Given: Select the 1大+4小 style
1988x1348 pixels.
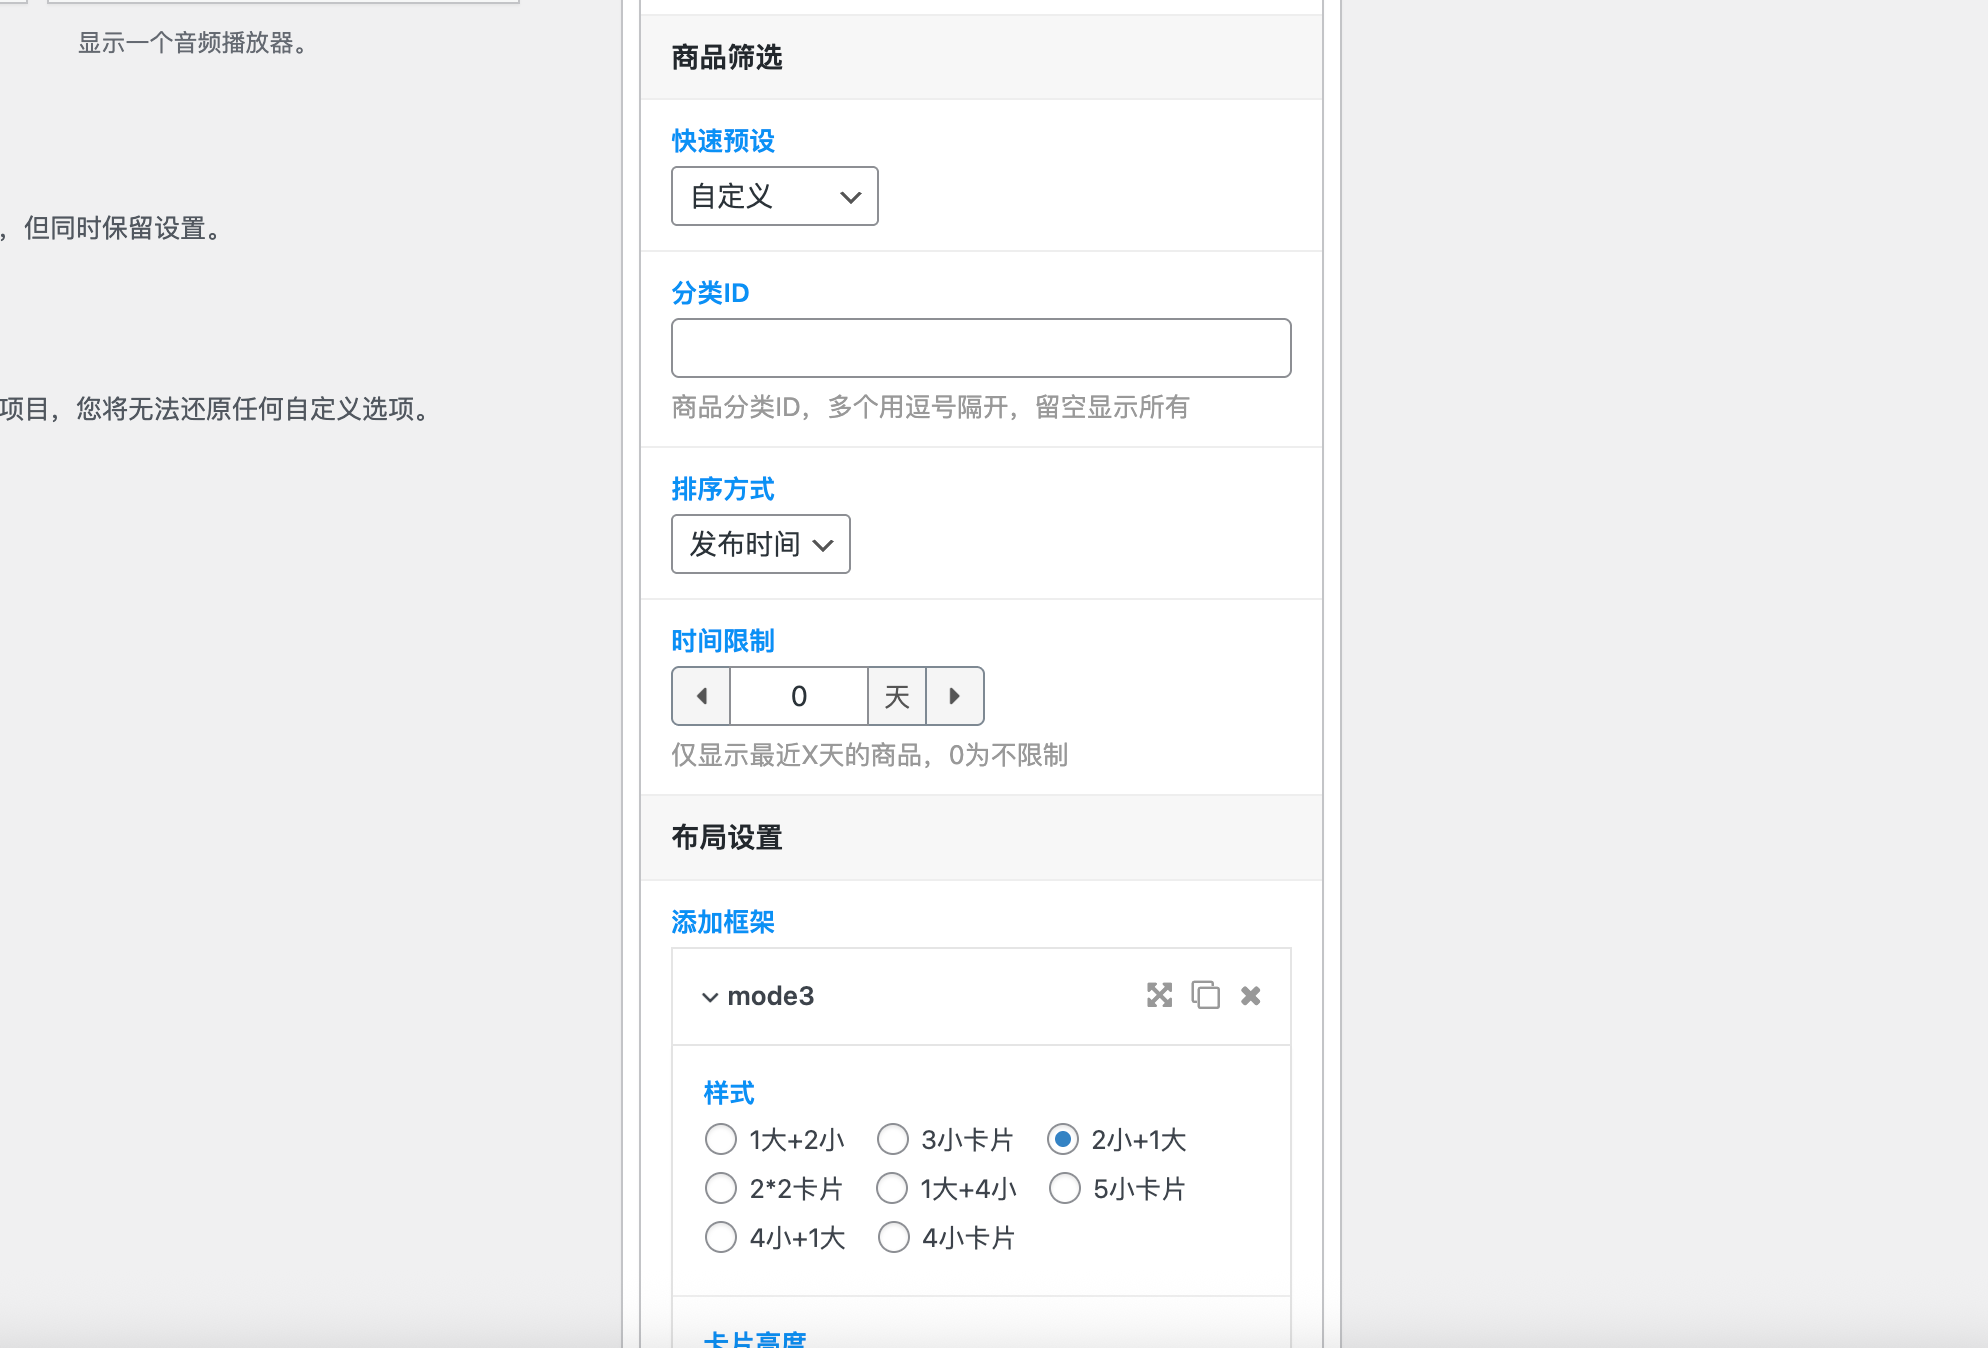Looking at the screenshot, I should 893,1188.
